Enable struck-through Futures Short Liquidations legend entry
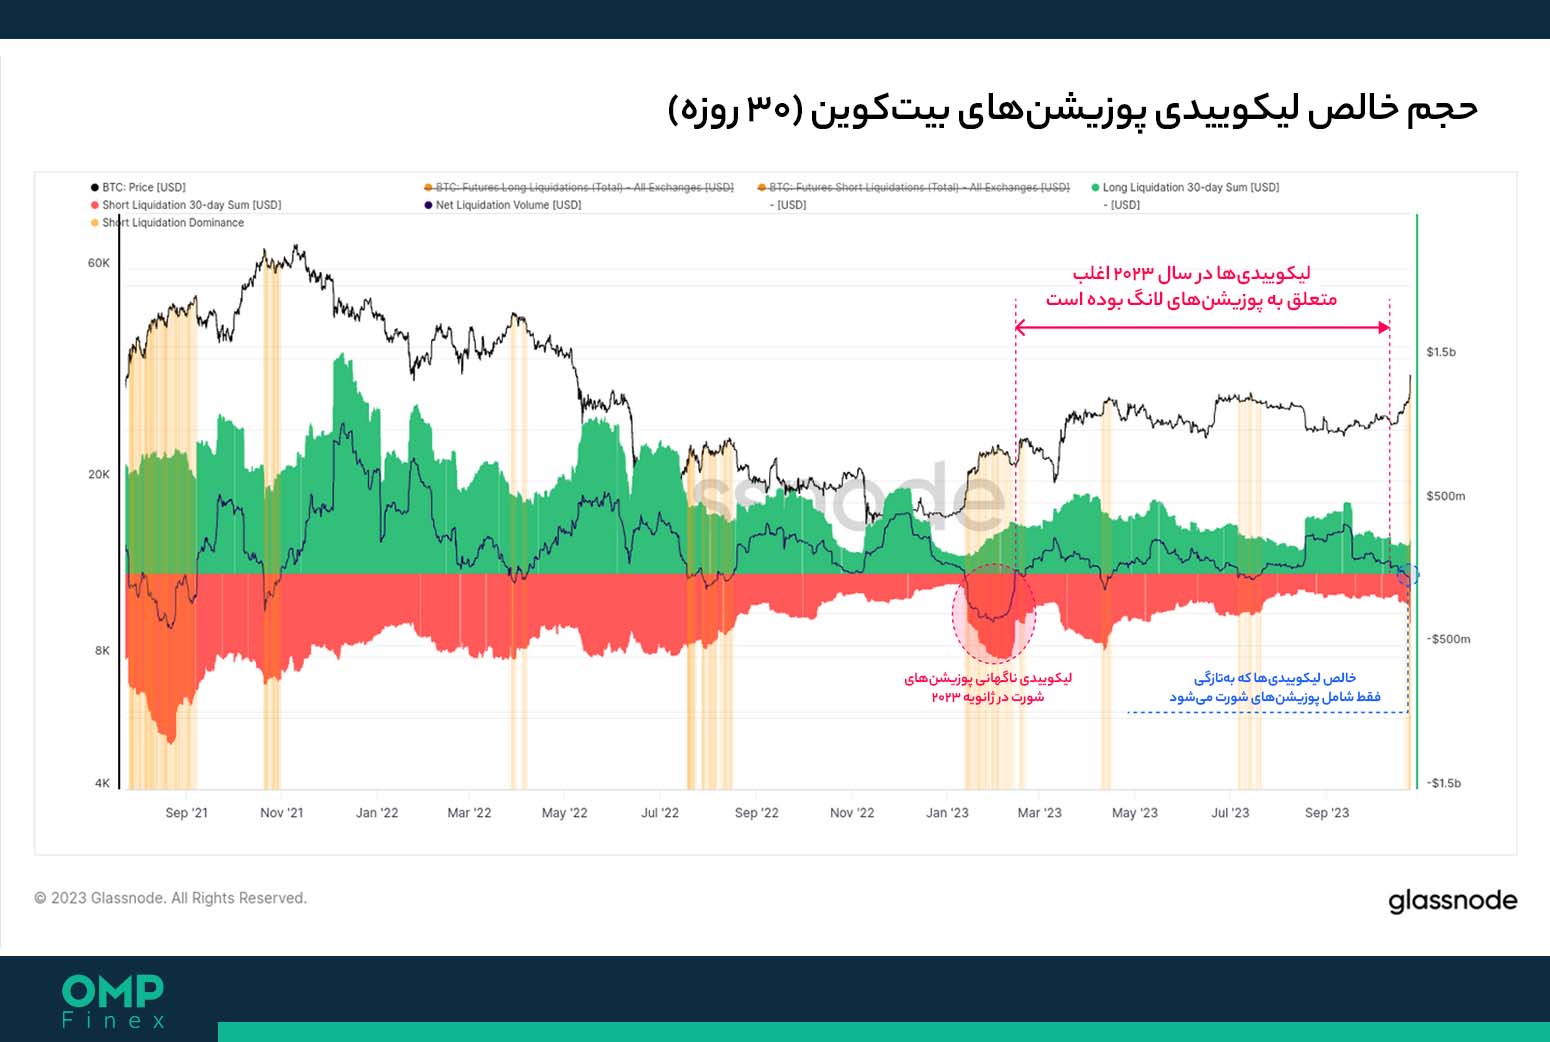 [x=914, y=187]
